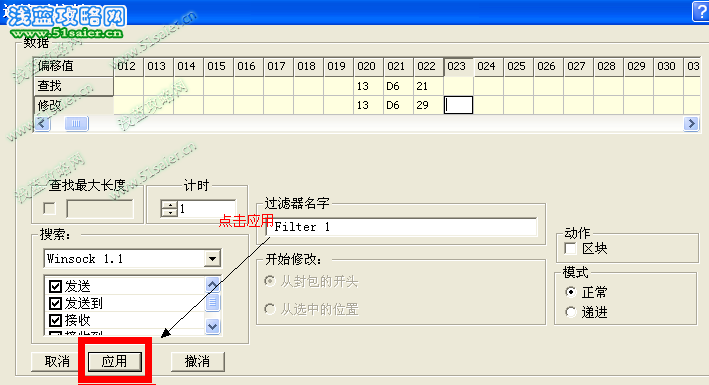Uncheck the 接收 checkbox
The height and width of the screenshot is (385, 709).
[x=55, y=320]
